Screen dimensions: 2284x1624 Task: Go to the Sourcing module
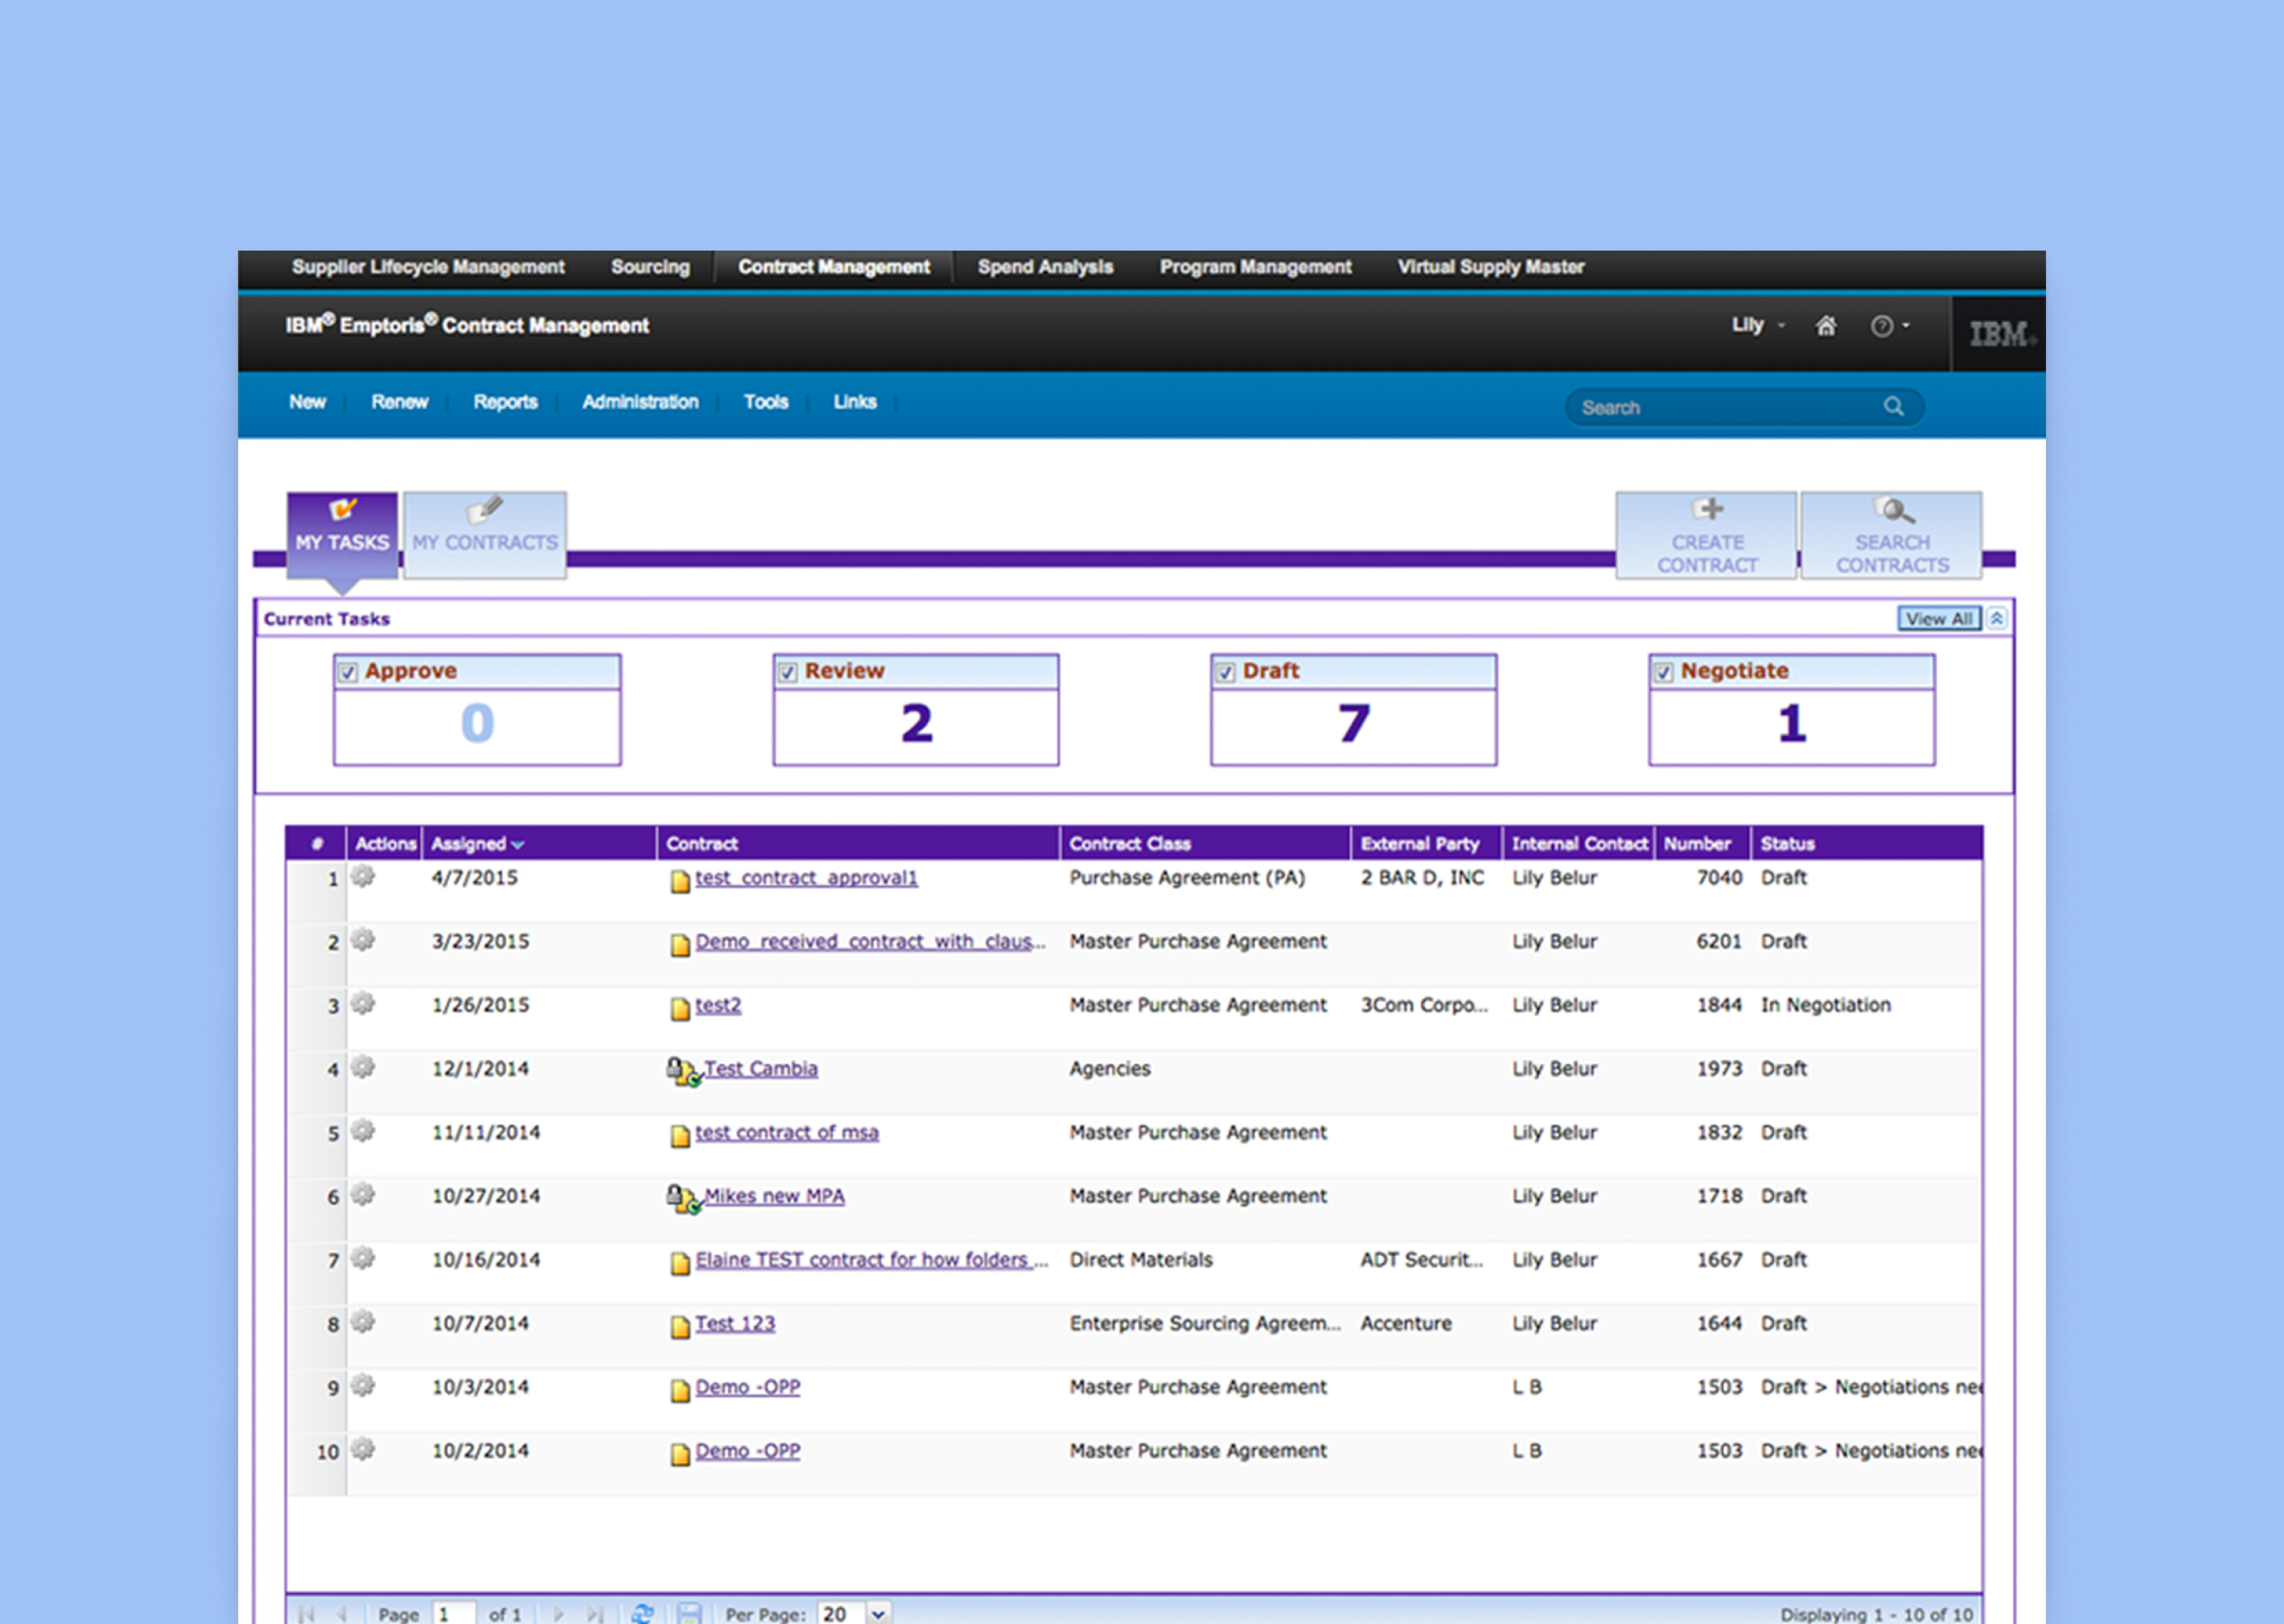[x=650, y=267]
